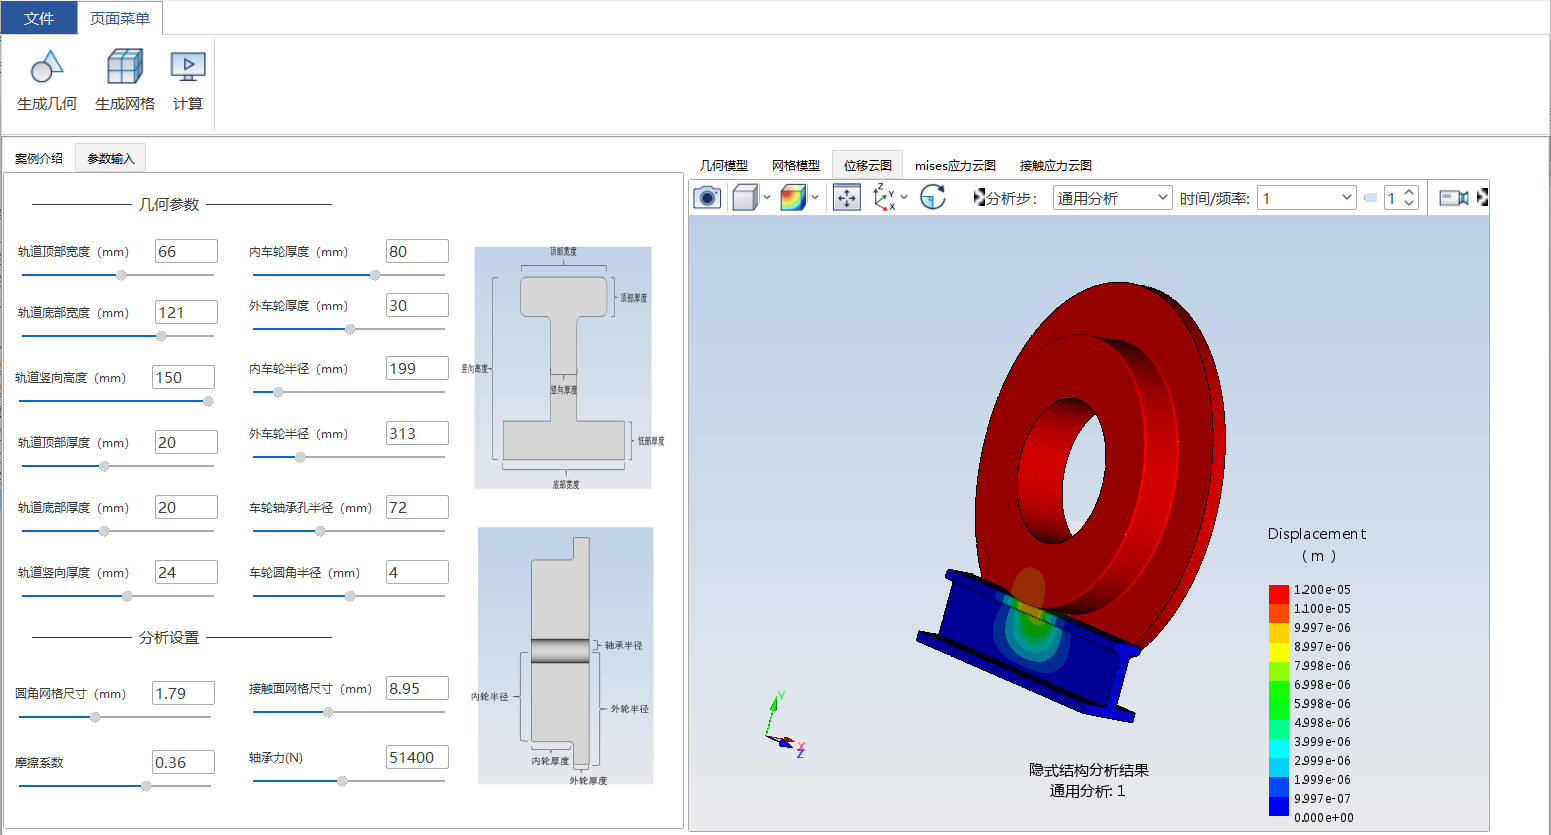Click the Displacement legend title
The height and width of the screenshot is (835, 1551).
tap(1317, 534)
